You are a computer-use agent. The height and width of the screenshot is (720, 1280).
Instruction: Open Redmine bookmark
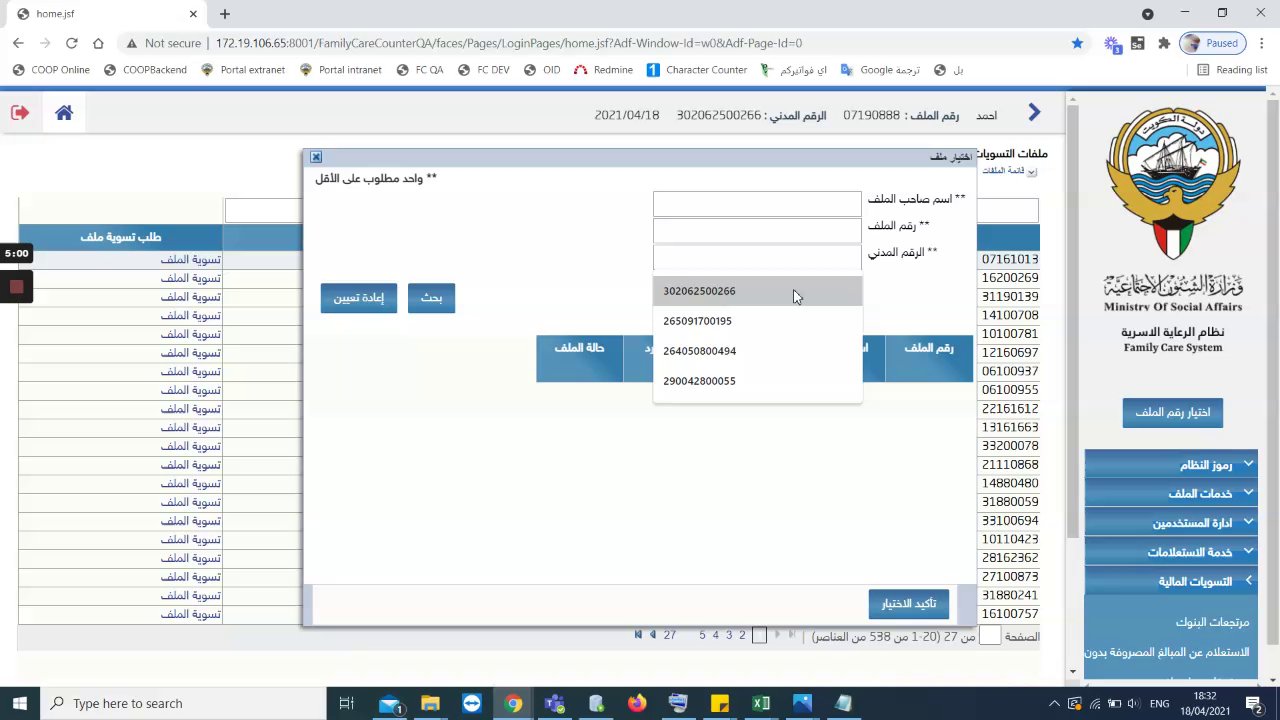(x=603, y=70)
